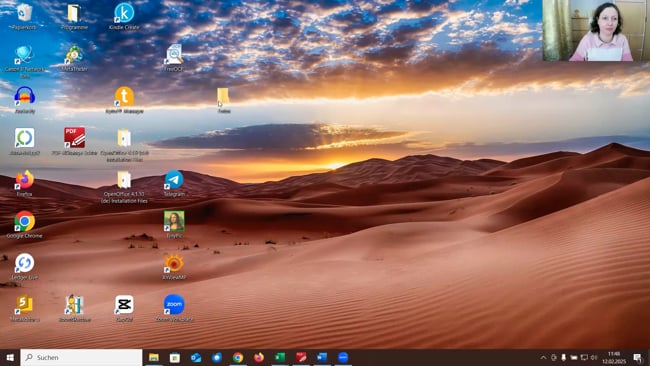Screen dimensions: 650x366
Task: Show hidden system tray icons
Action: 543,357
